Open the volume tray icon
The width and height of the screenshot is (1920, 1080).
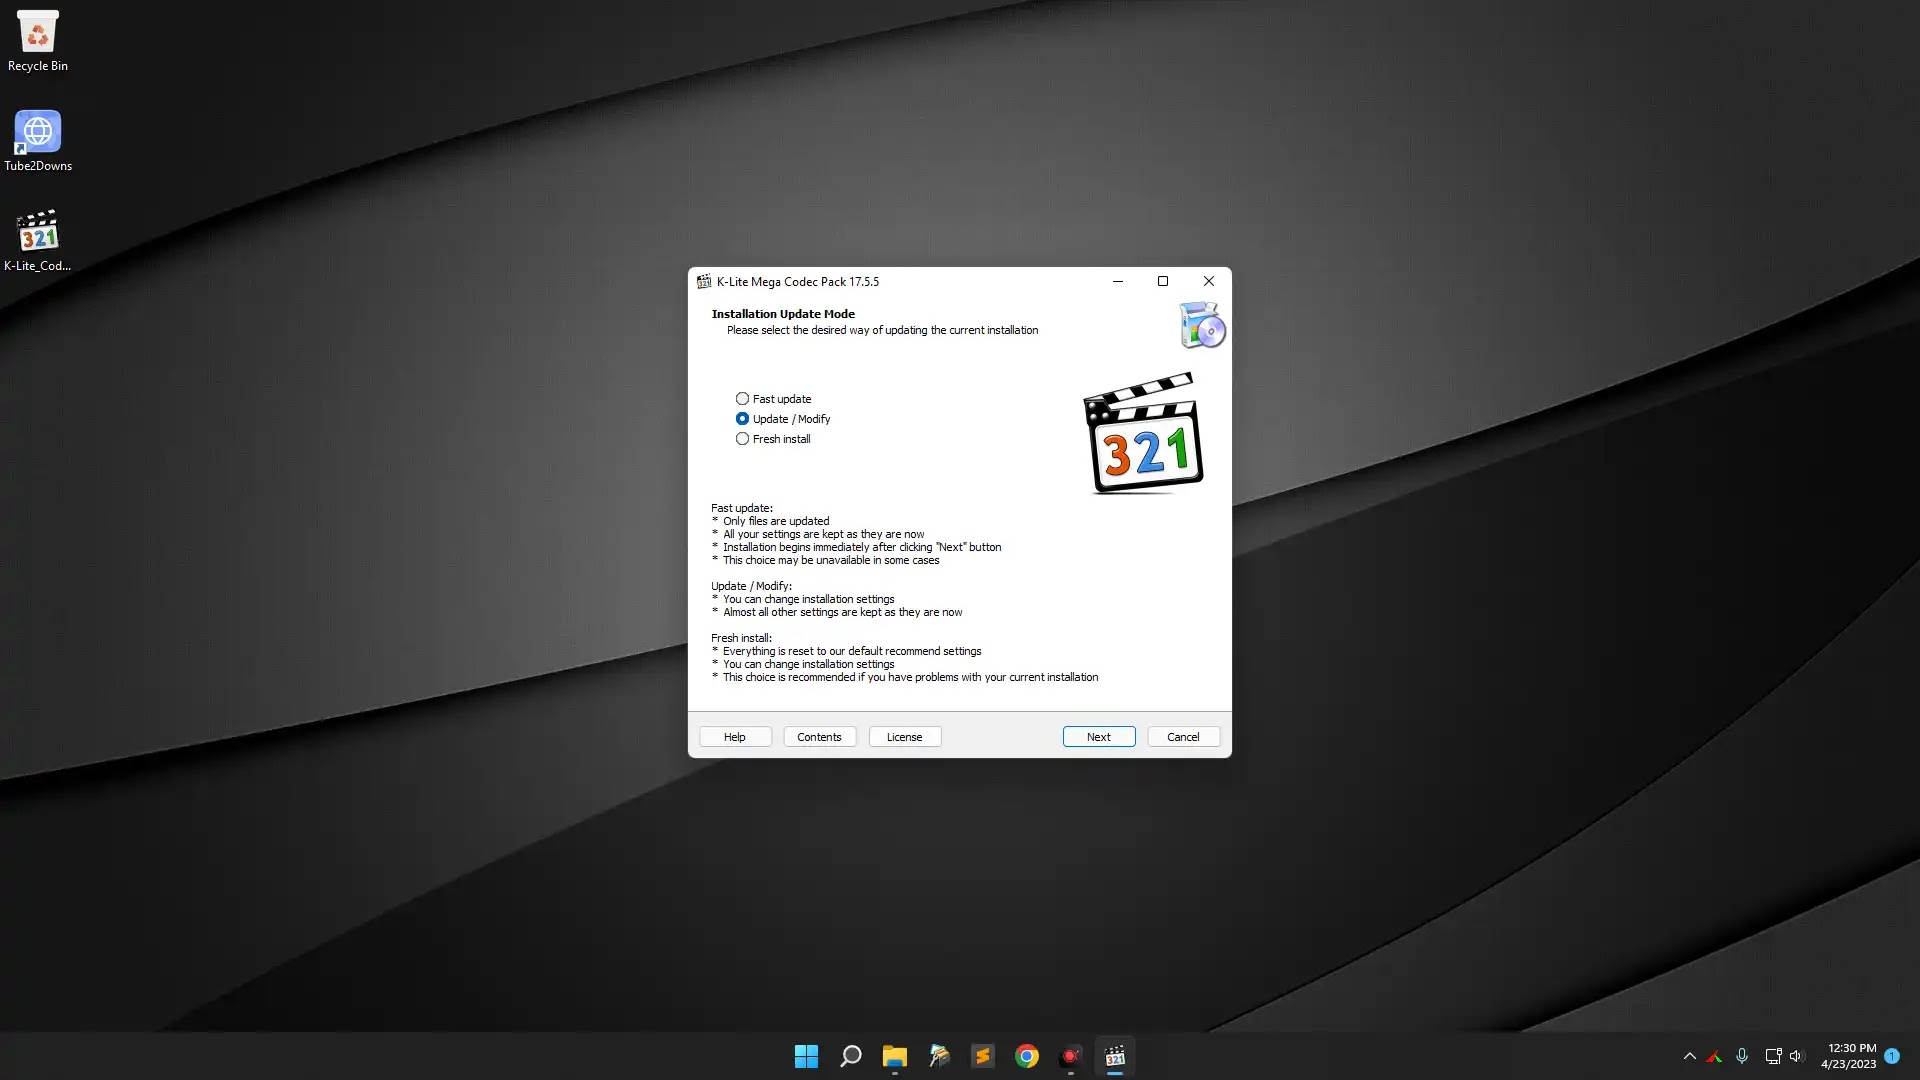click(x=1796, y=1056)
